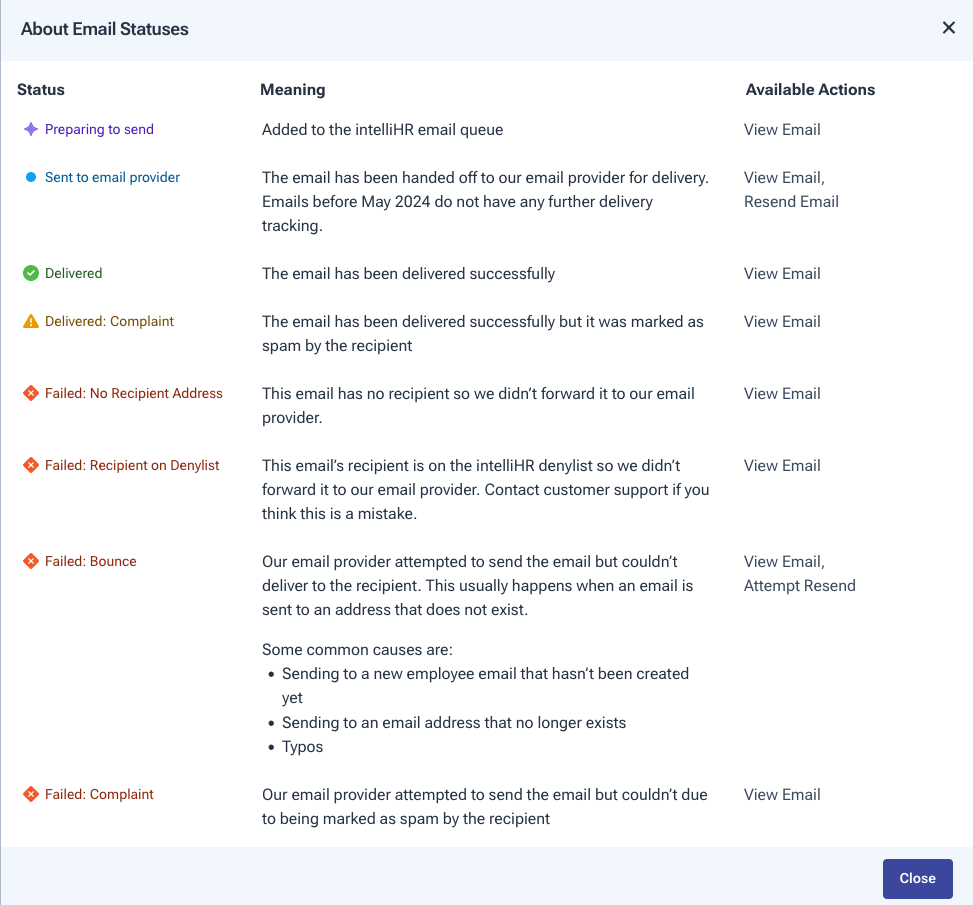973x905 pixels.
Task: Select the Delivered status text
Action: (x=73, y=273)
